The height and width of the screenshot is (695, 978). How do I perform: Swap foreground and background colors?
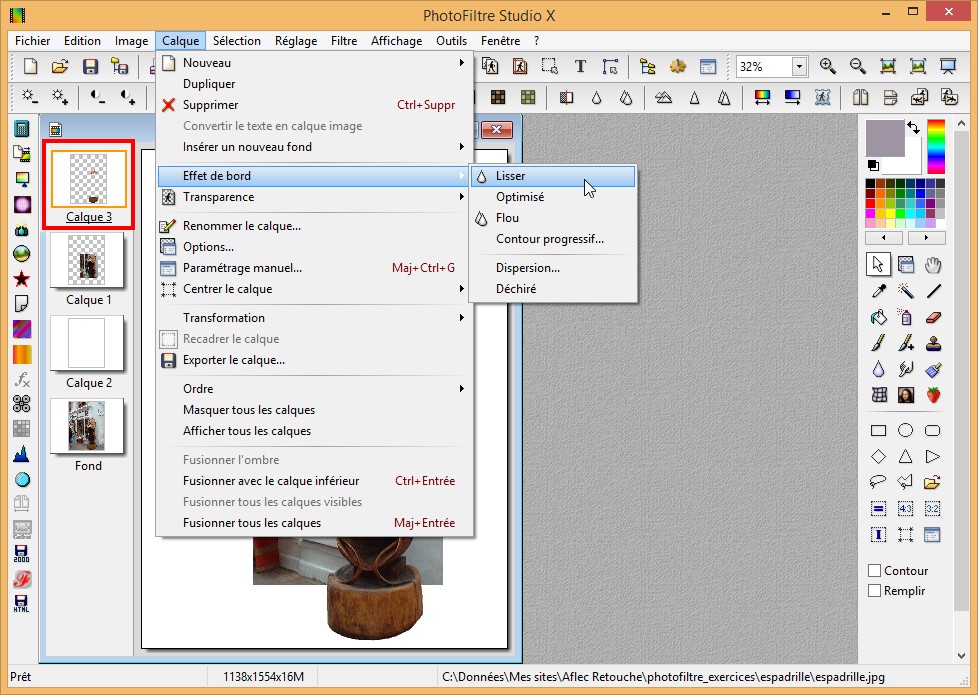coord(914,127)
